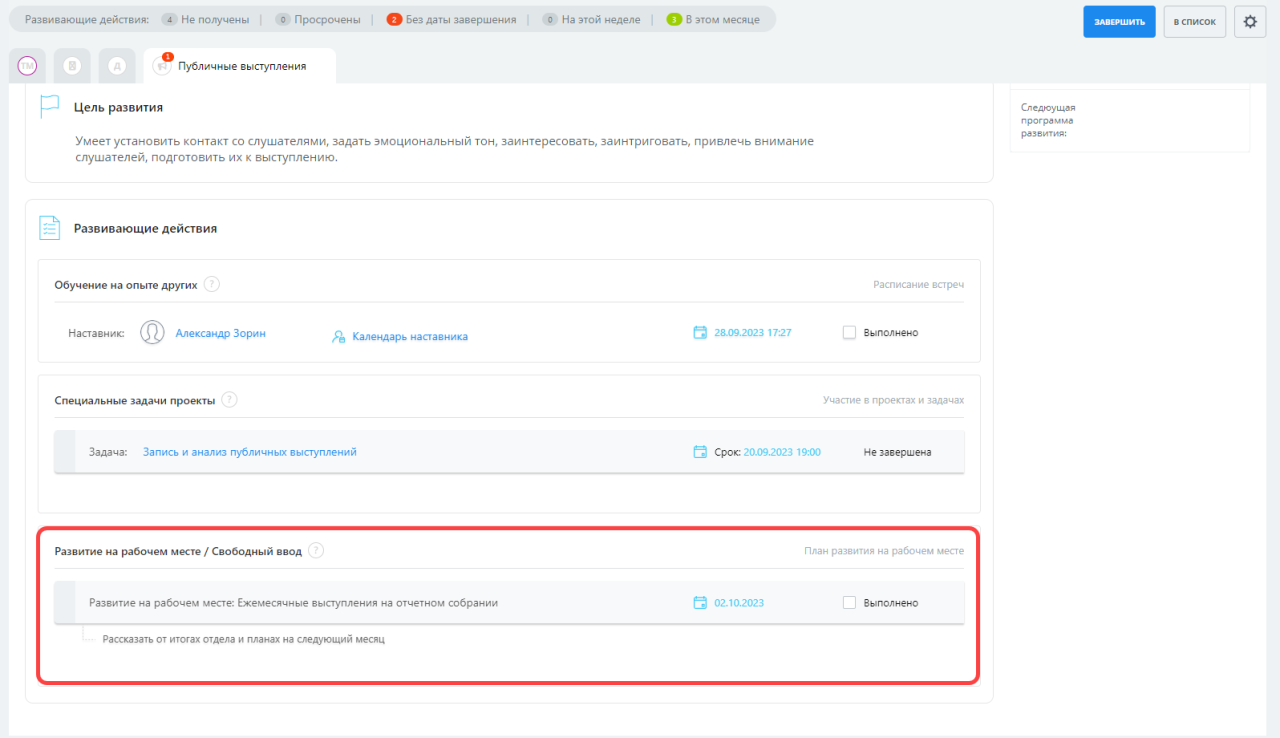
Task: Filter by Просрочены counter
Action: (x=317, y=19)
